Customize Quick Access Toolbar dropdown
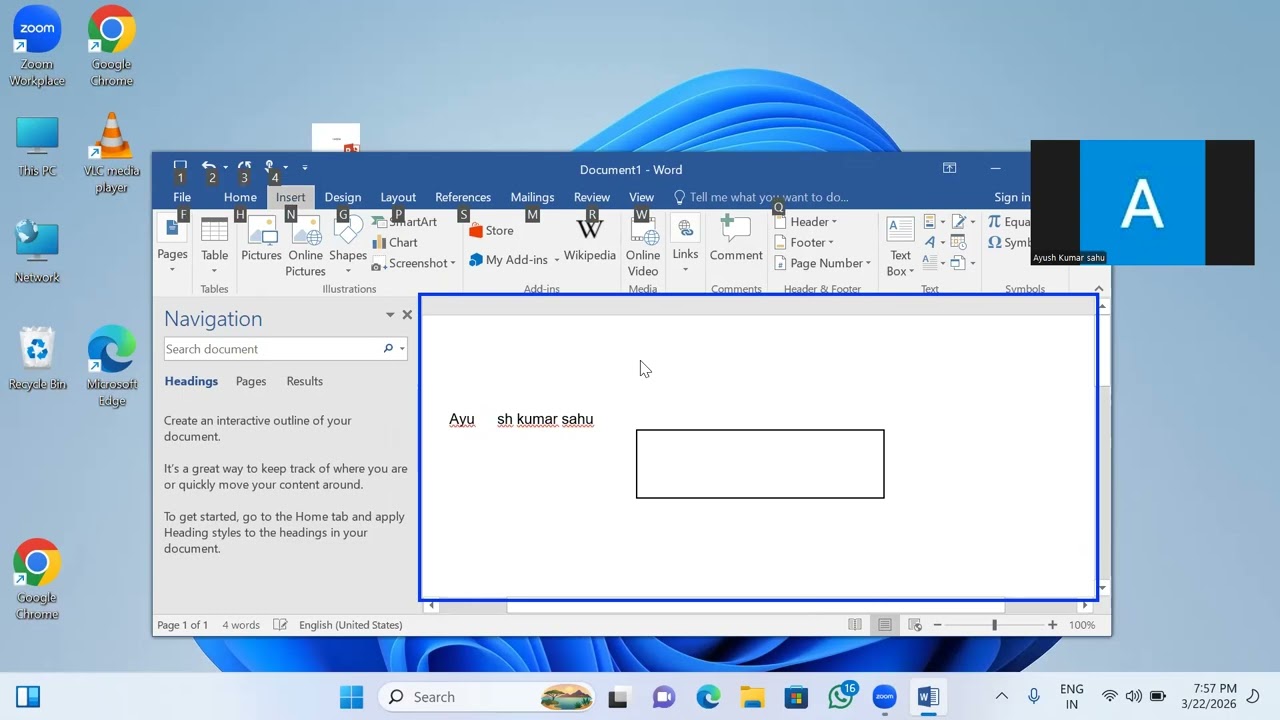Image resolution: width=1280 pixels, height=720 pixels. (305, 167)
